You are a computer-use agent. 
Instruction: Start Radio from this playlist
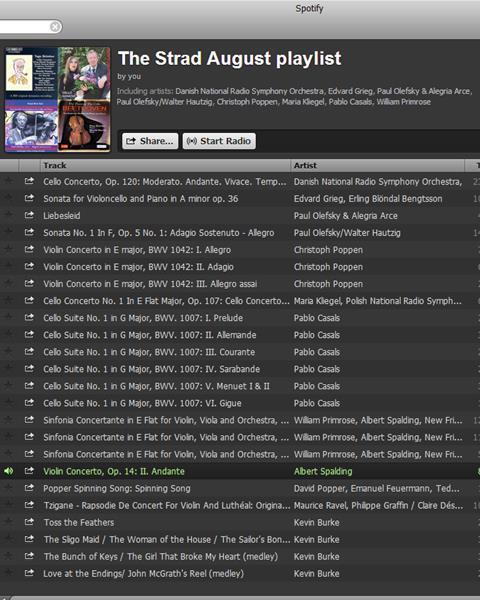tap(219, 141)
